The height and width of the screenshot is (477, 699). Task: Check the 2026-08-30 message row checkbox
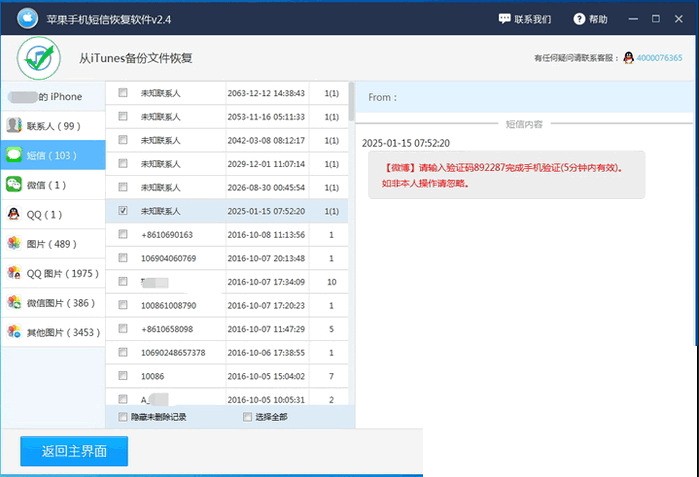click(123, 187)
